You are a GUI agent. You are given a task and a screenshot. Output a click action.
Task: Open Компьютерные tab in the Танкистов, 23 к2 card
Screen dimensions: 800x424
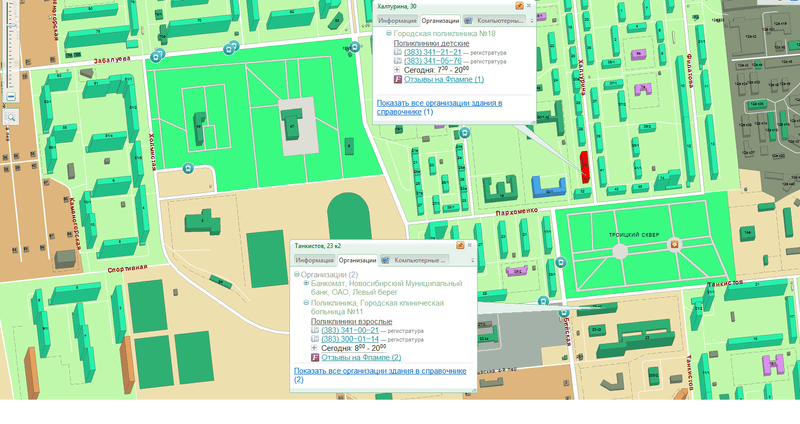(415, 260)
